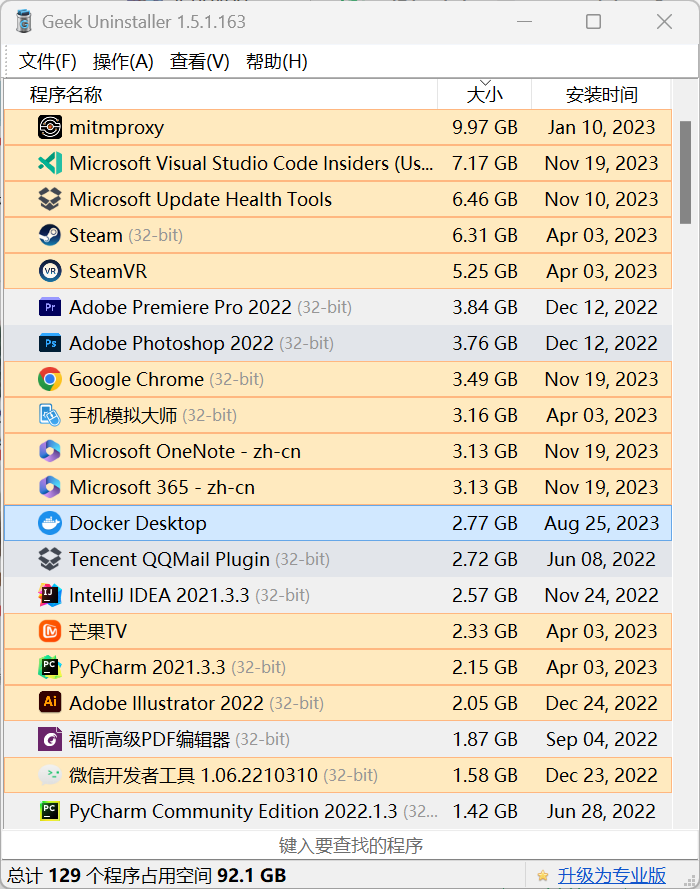This screenshot has height=889, width=700.
Task: Select the Microsoft 365 - zh-cn name
Action: click(x=162, y=487)
